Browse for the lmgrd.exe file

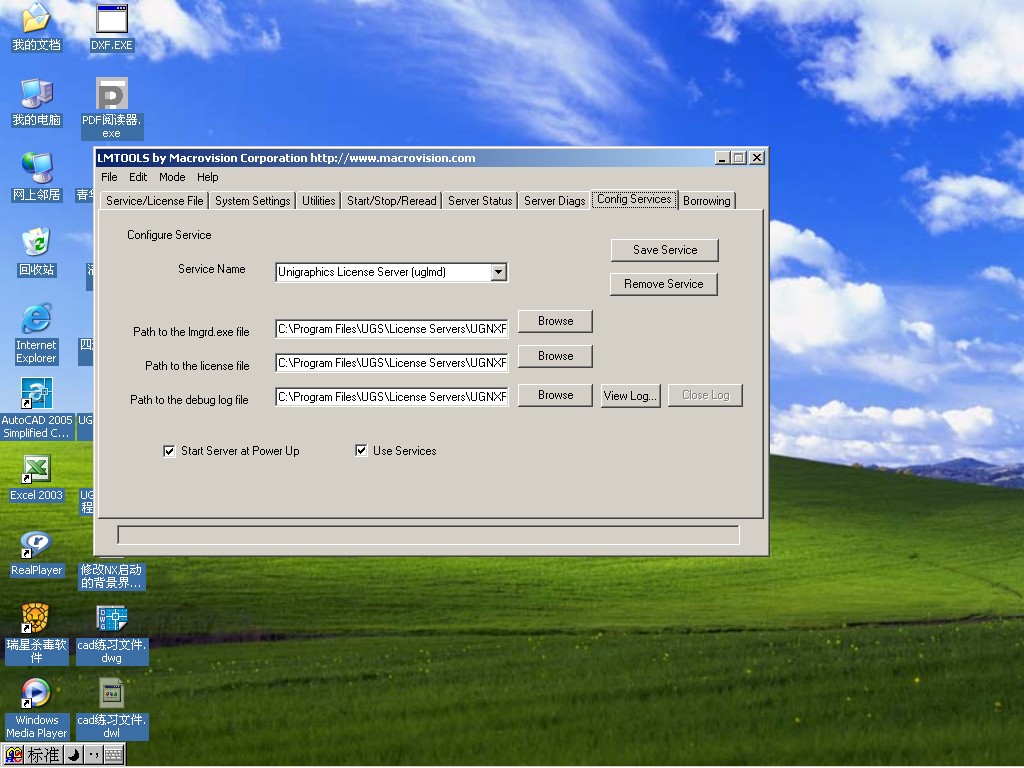[555, 321]
